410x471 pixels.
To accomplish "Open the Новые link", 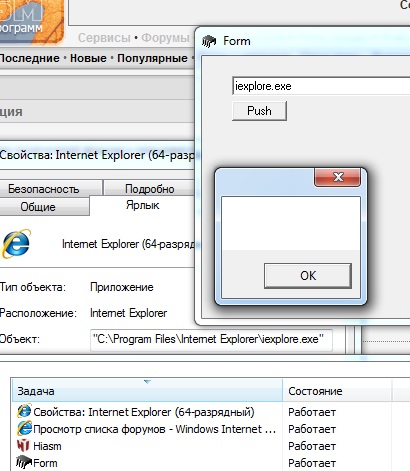I will (88, 58).
